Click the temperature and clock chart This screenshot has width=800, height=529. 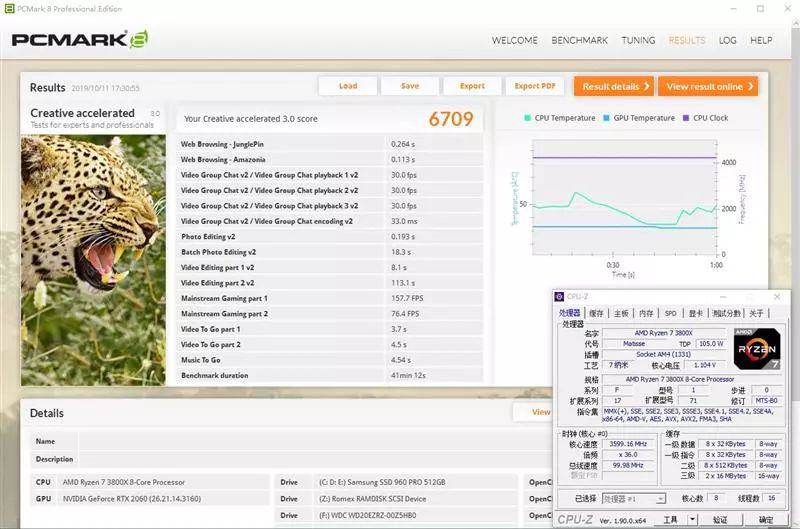point(624,197)
